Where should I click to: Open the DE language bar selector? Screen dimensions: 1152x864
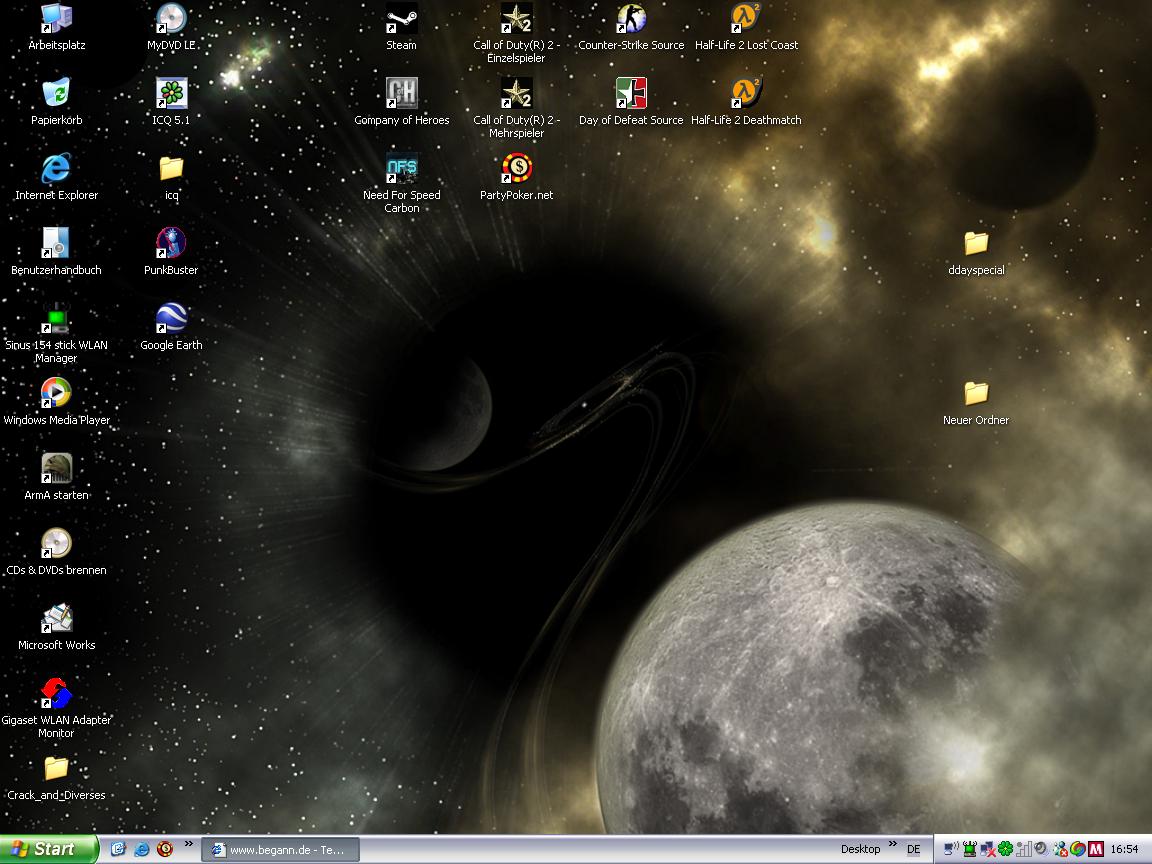click(914, 849)
